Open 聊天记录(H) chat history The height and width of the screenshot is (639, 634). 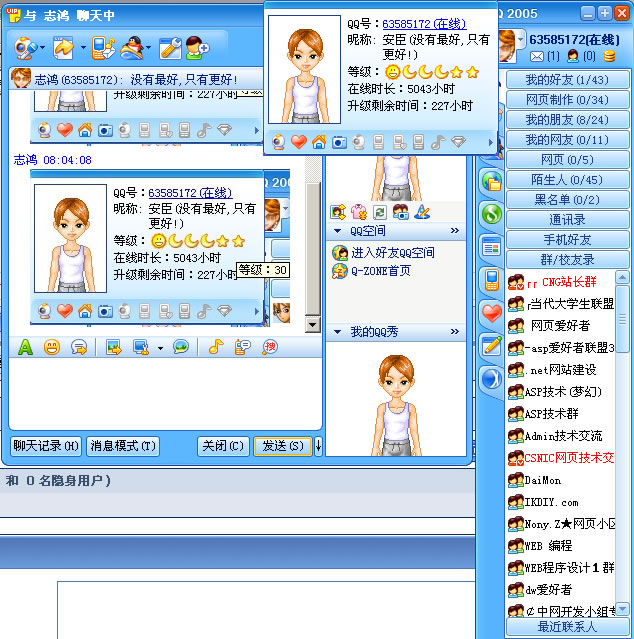[x=45, y=446]
